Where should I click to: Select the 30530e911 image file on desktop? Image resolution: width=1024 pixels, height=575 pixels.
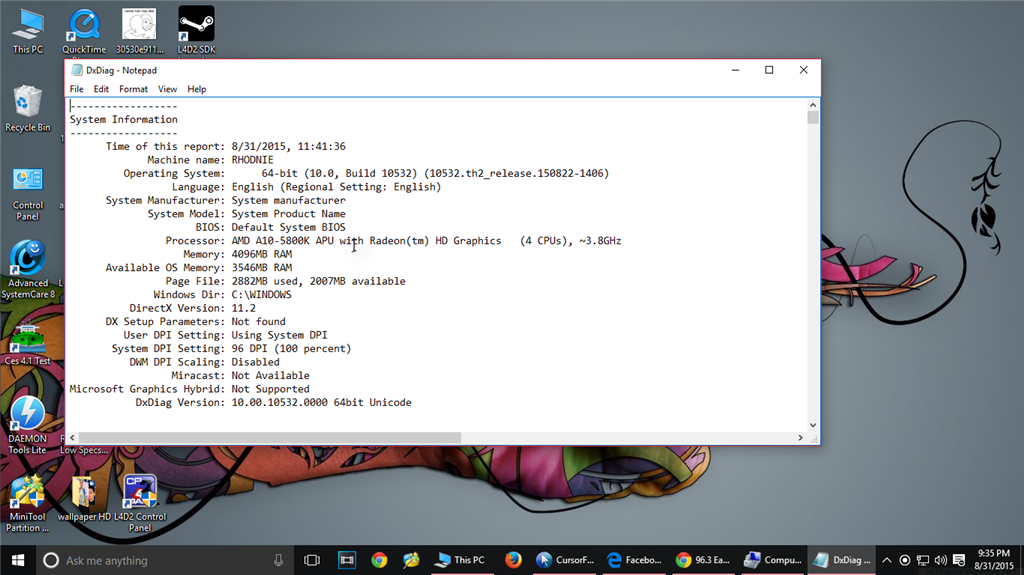point(139,31)
